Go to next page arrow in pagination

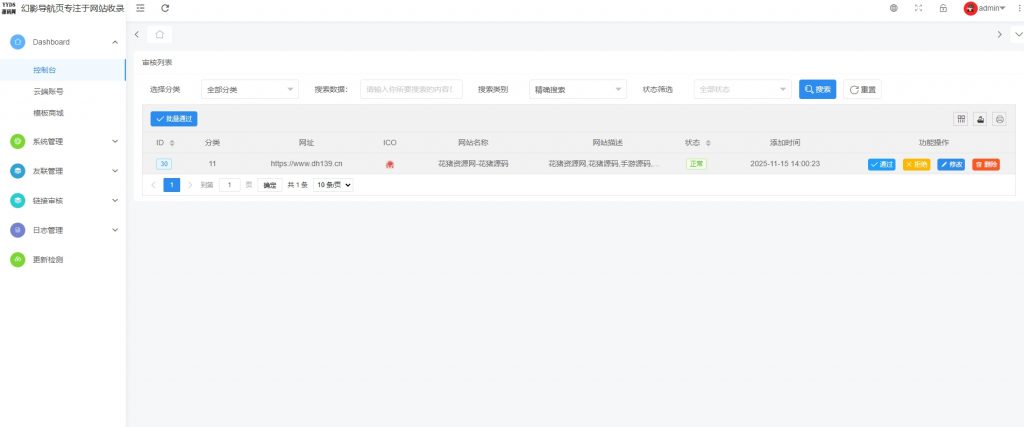190,185
